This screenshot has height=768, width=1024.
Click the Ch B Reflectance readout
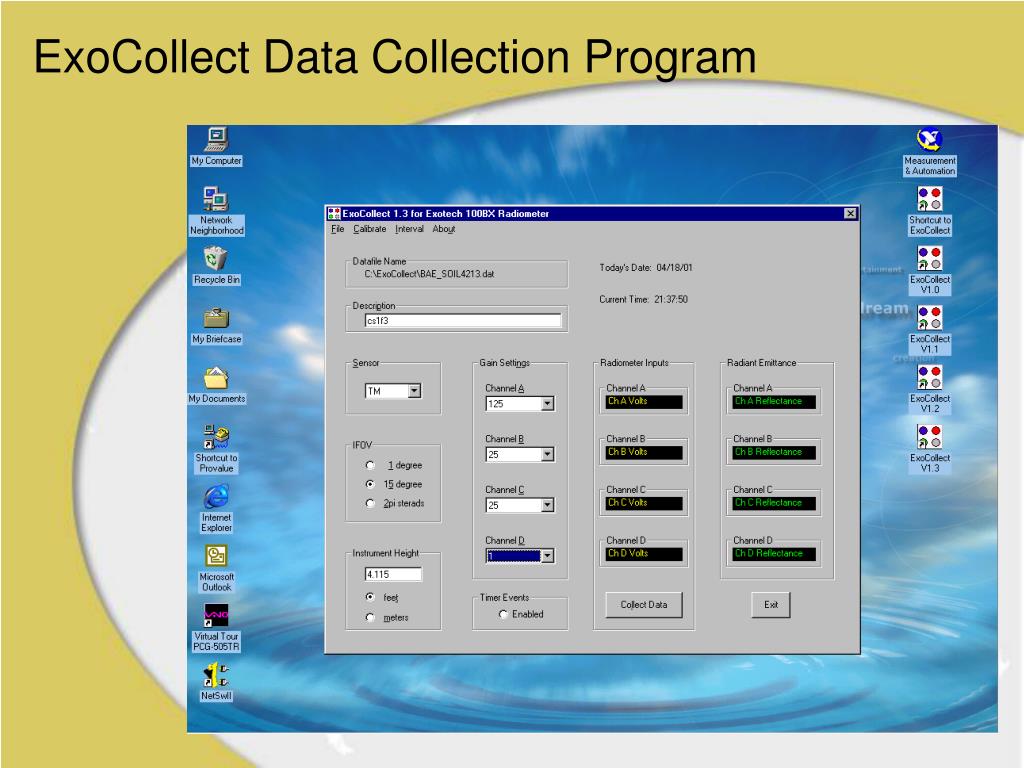click(774, 452)
